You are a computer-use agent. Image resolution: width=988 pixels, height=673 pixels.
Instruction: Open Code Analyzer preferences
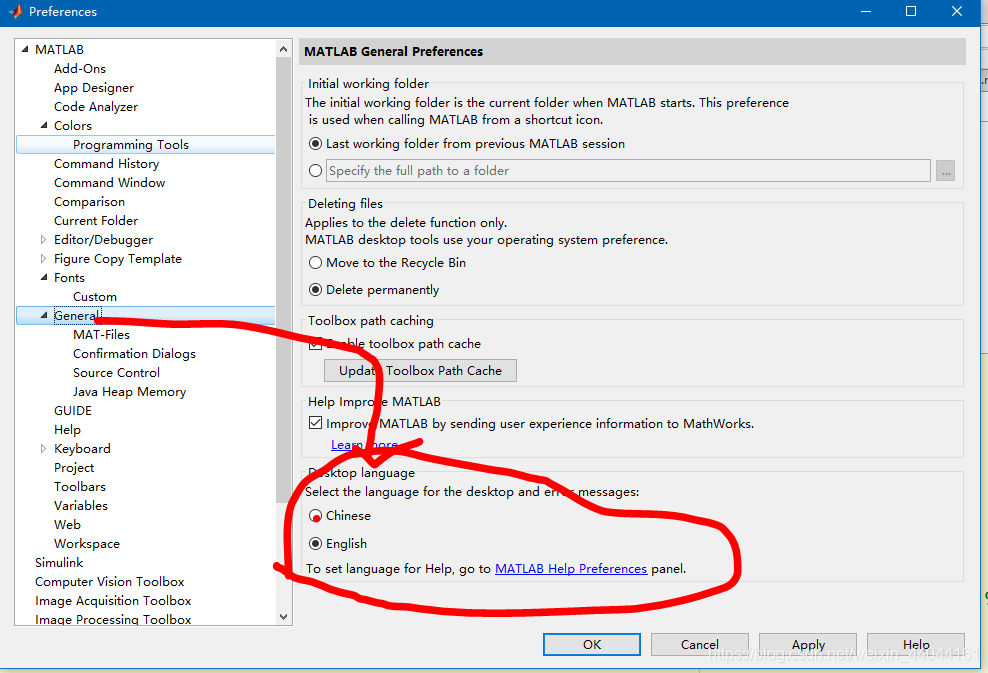[x=96, y=106]
